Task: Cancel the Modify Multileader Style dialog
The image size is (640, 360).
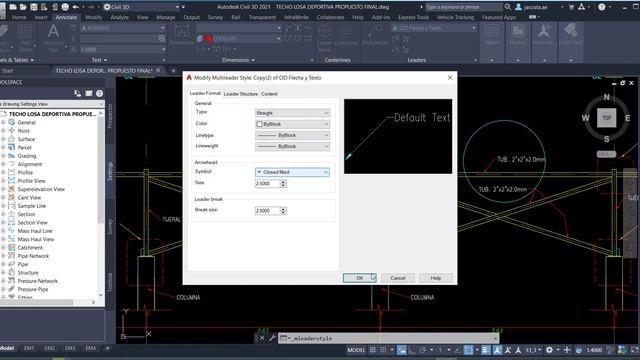Action: (x=398, y=278)
